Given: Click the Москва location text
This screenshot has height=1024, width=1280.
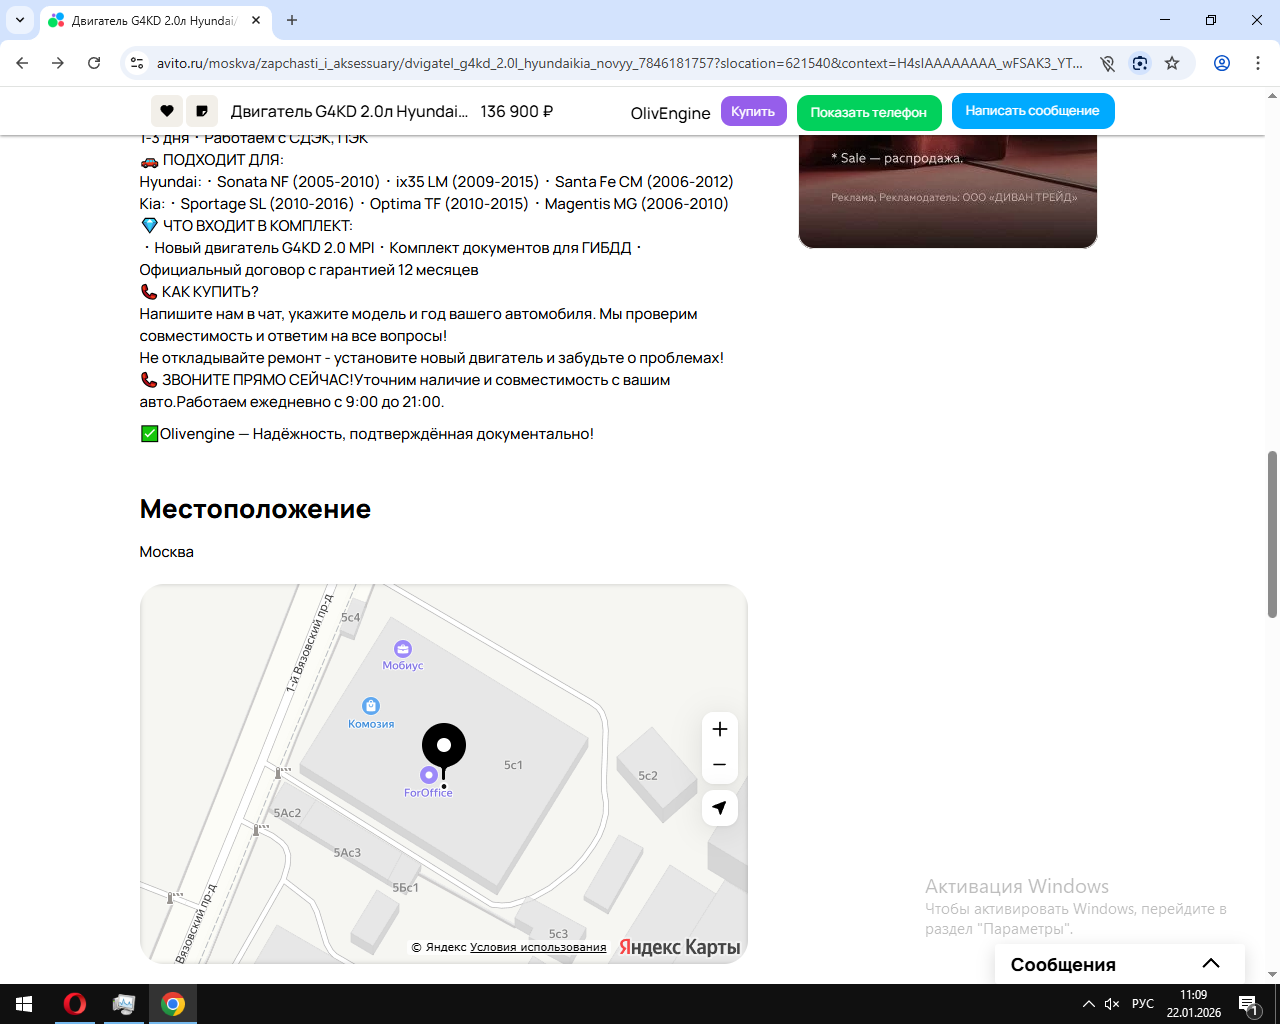Looking at the screenshot, I should click(167, 552).
